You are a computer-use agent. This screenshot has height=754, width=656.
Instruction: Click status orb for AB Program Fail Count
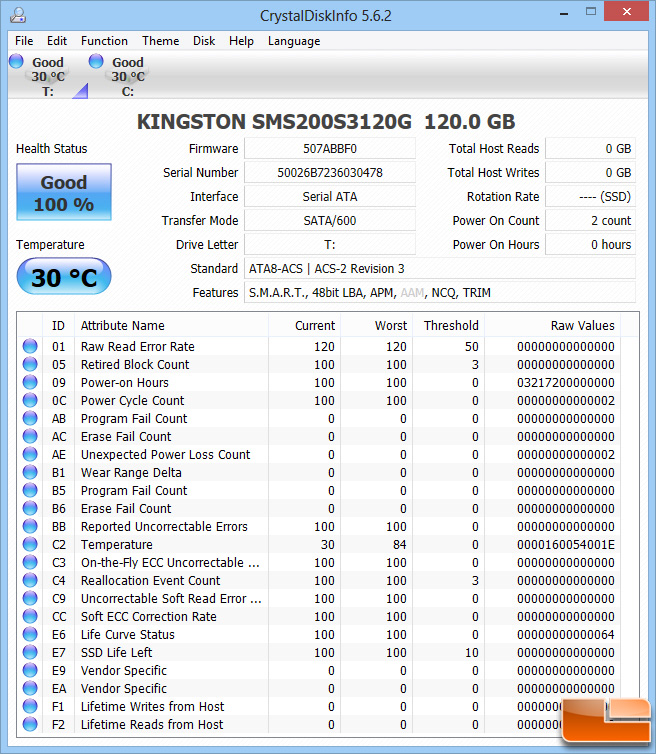[x=30, y=418]
